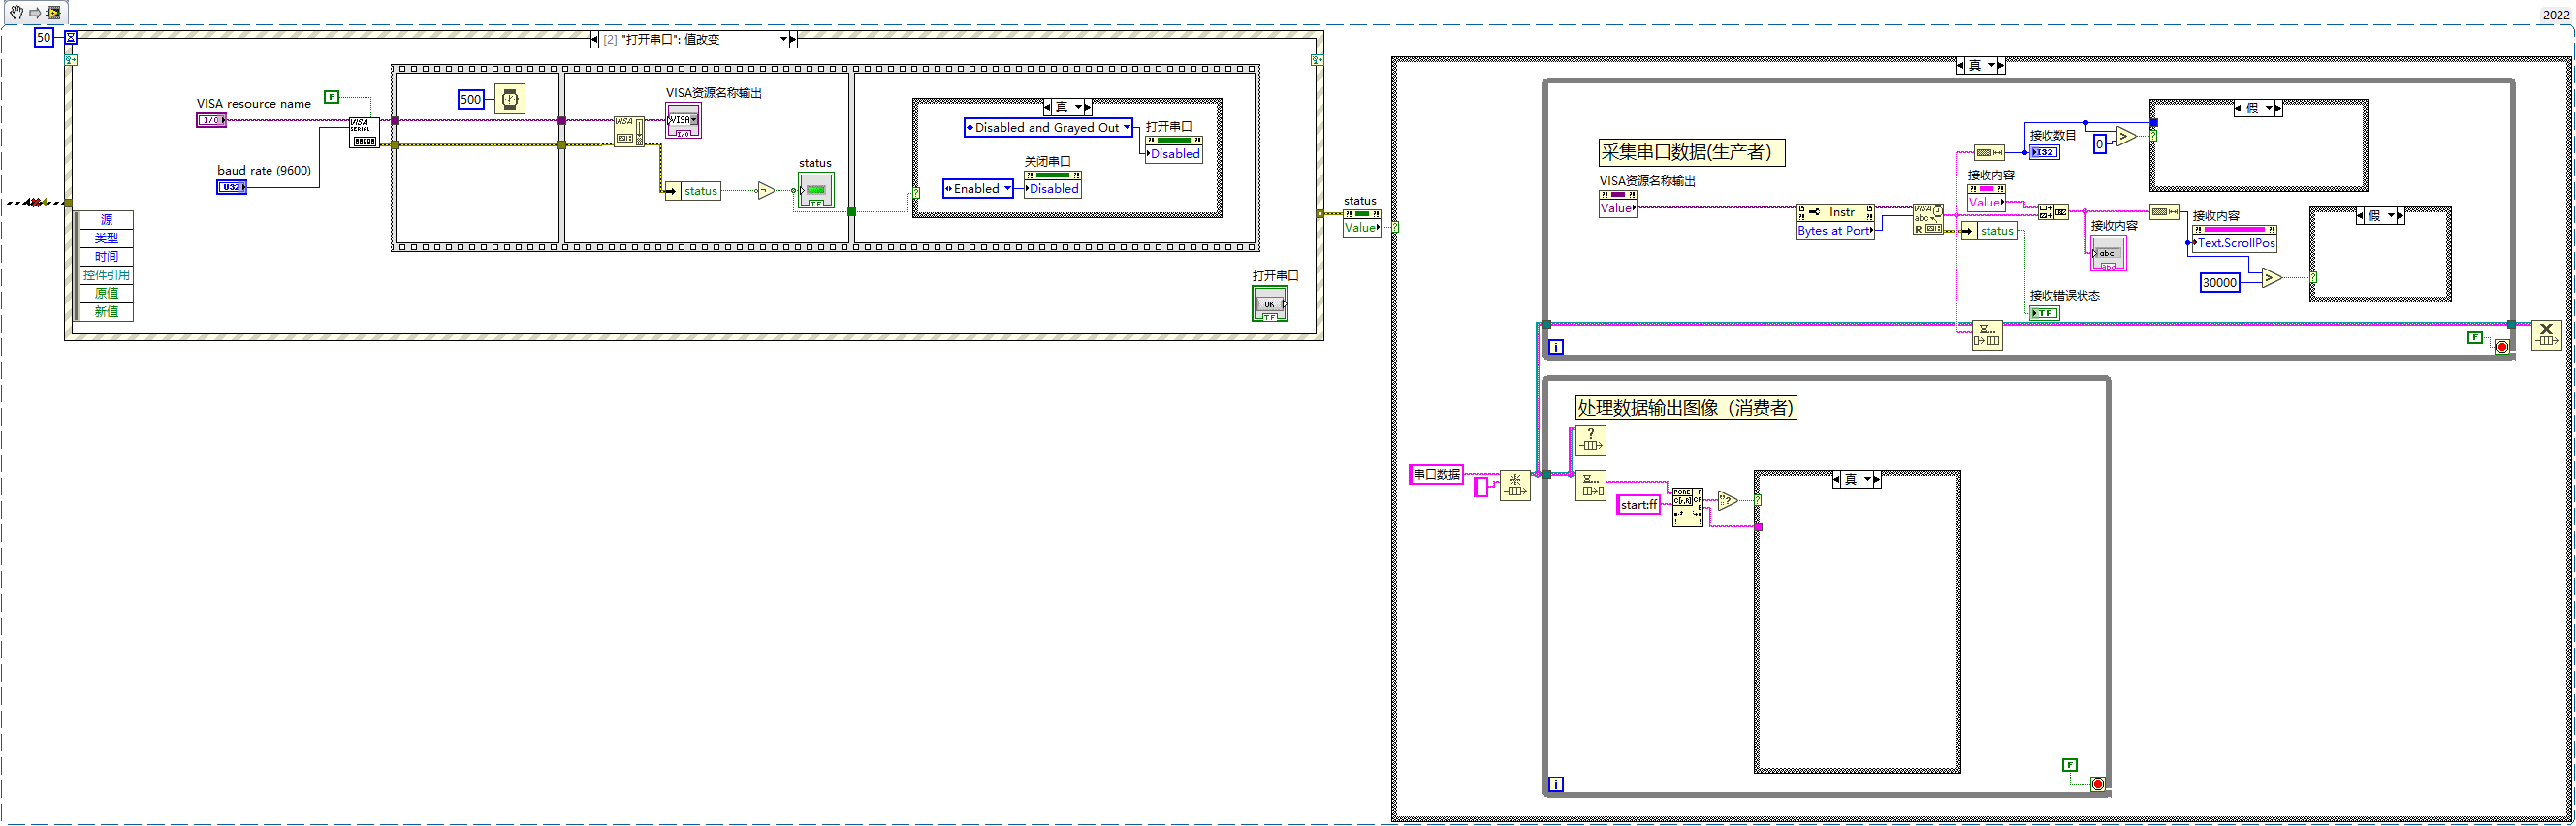This screenshot has width=2576, height=826.
Task: Select the Empty String comparison node
Action: coord(1727,500)
